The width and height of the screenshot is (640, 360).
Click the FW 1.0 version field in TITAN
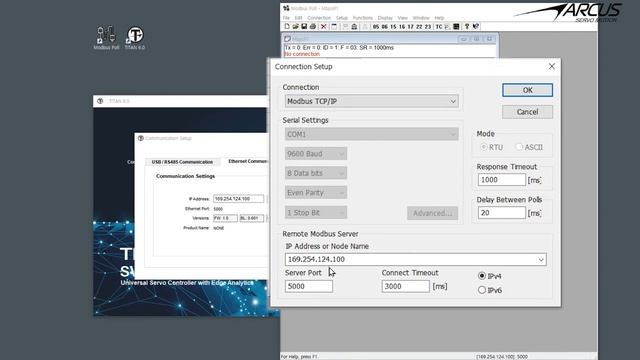pos(225,218)
